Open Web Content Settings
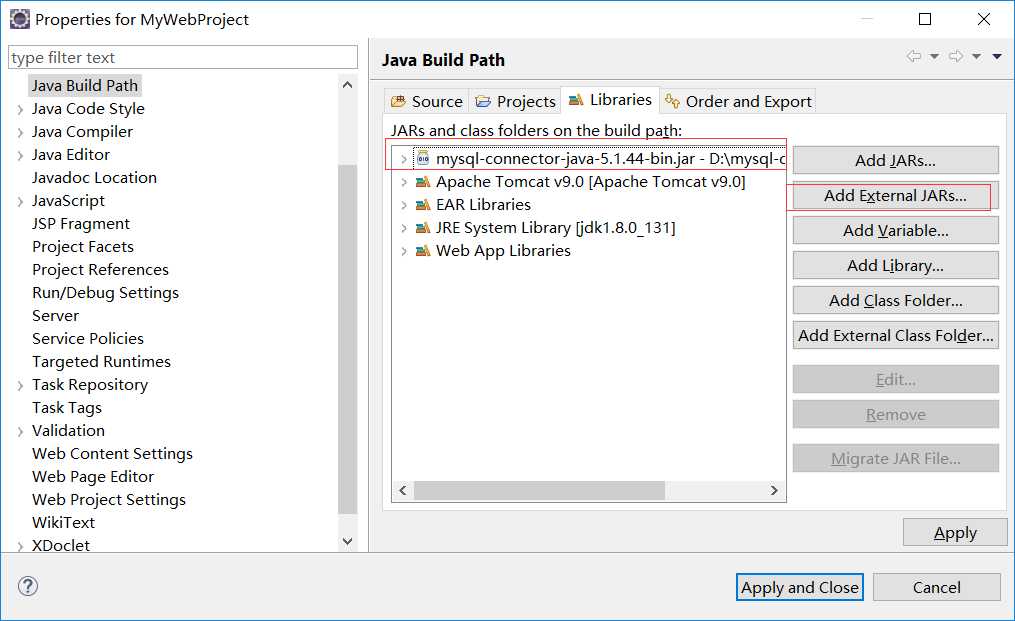1015x621 pixels. [x=113, y=453]
